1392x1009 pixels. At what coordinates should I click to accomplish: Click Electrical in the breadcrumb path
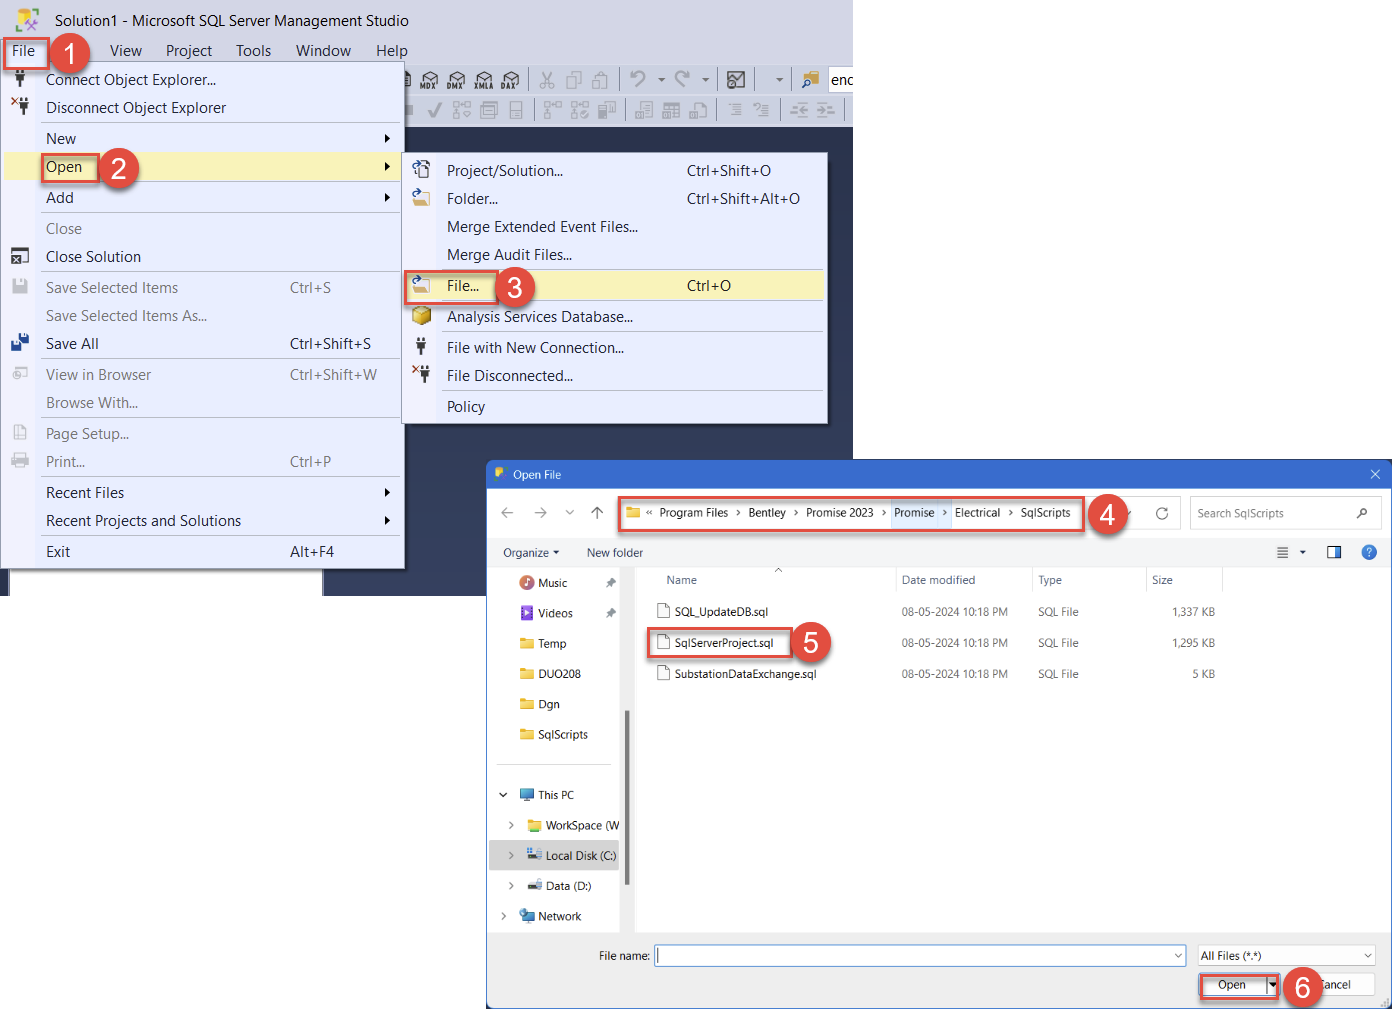[977, 513]
